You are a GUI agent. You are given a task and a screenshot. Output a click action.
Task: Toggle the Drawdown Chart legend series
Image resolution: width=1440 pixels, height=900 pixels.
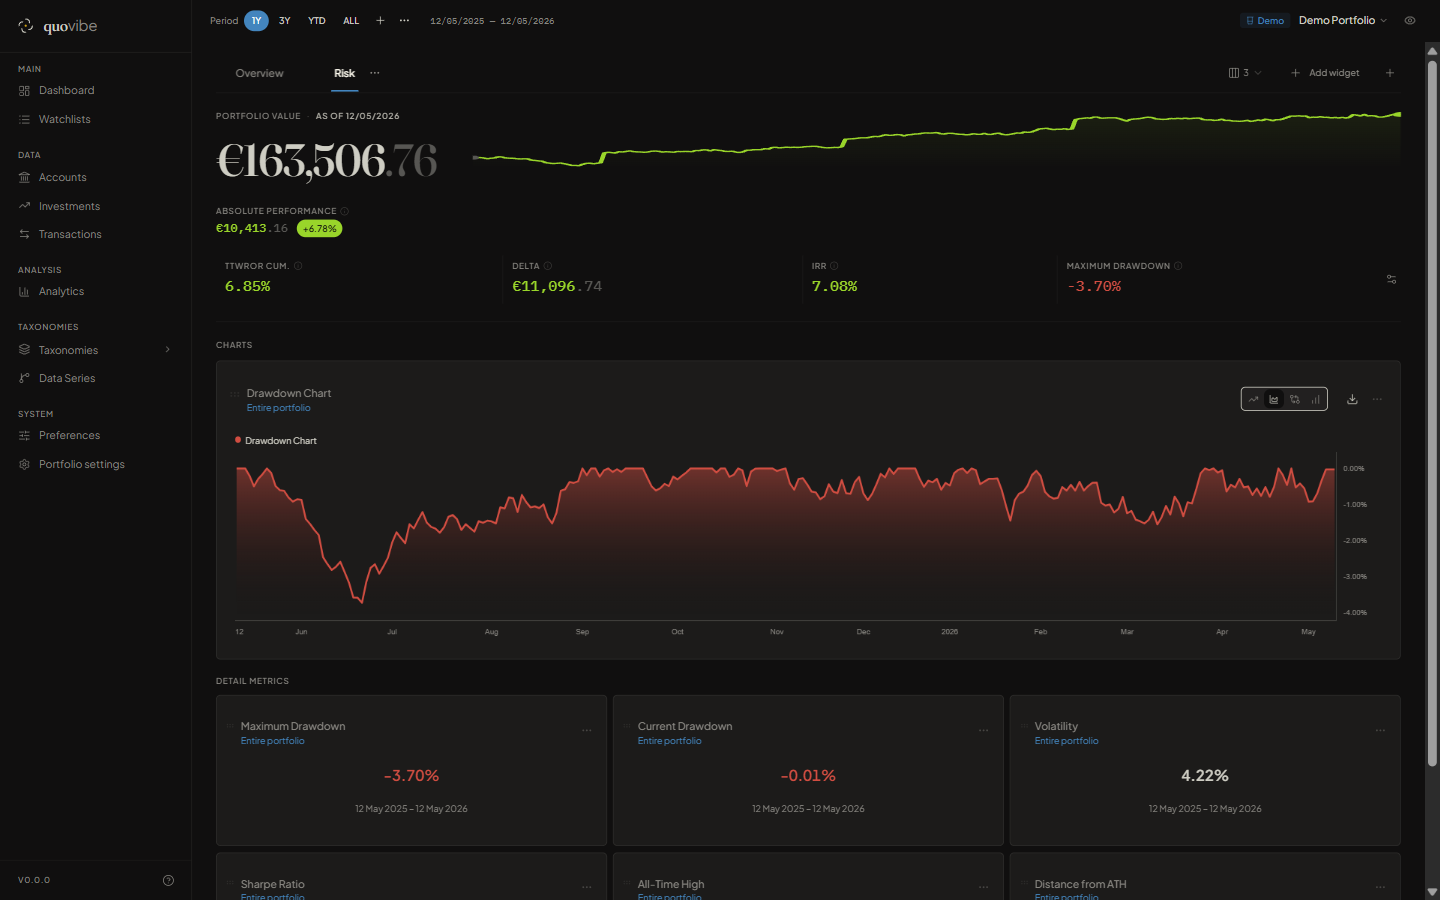(276, 440)
